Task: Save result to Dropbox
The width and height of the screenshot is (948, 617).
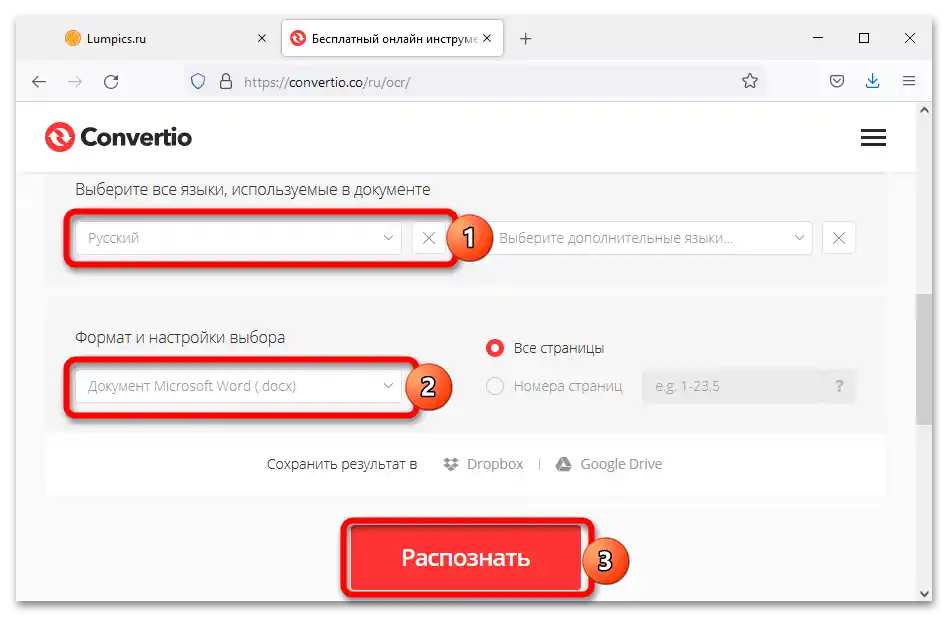Action: tap(483, 464)
